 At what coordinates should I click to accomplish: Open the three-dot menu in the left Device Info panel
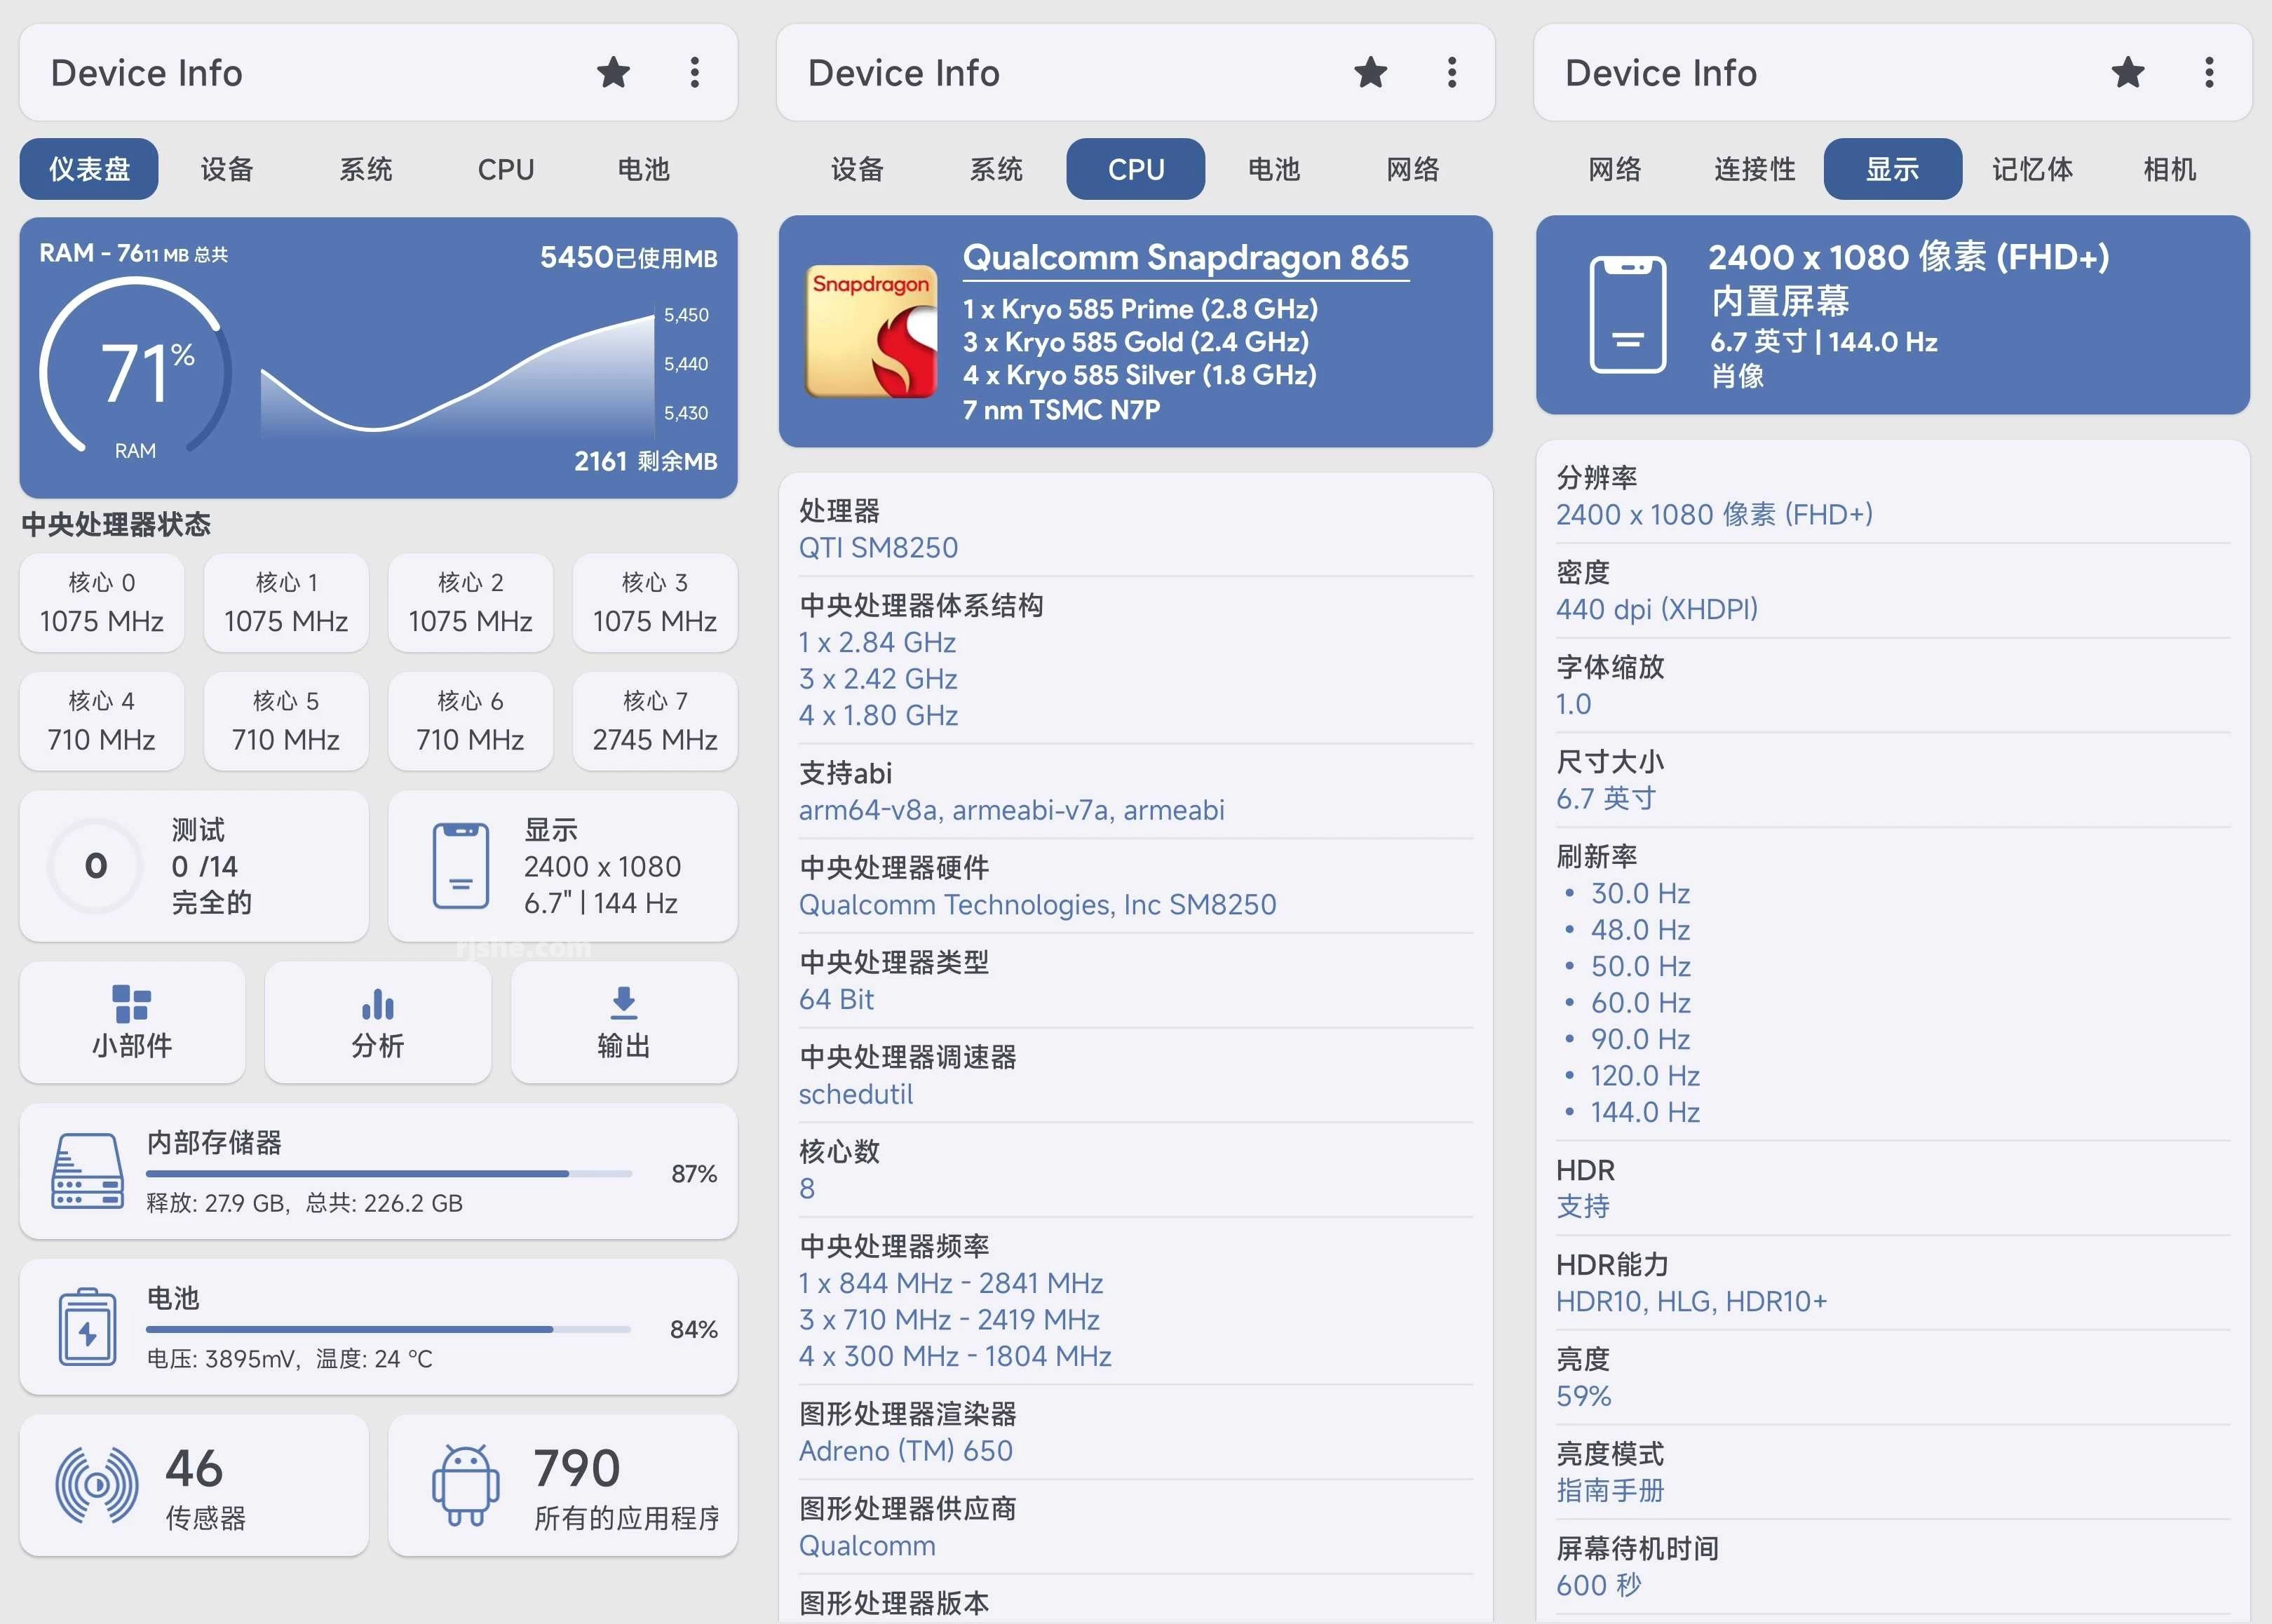(695, 72)
